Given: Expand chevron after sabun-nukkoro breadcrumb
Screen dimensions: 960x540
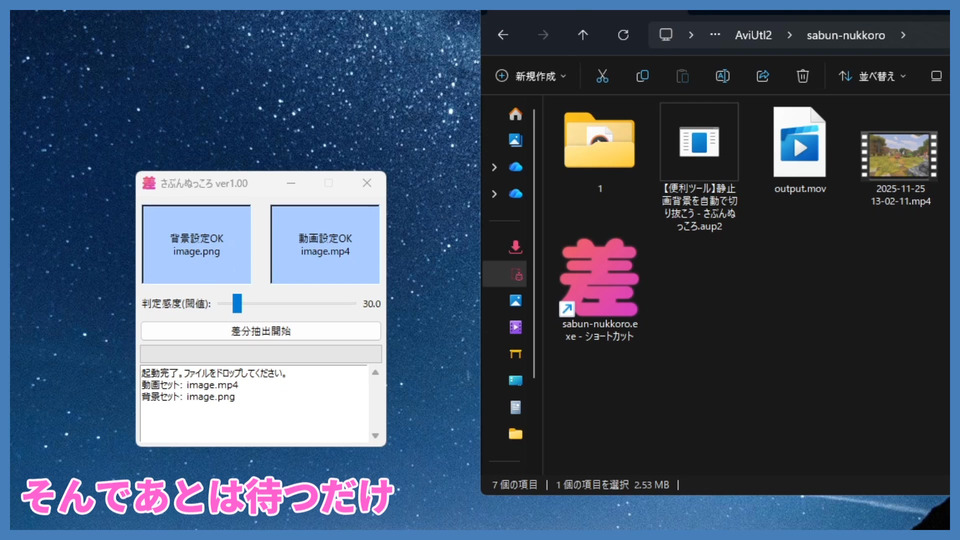Looking at the screenshot, I should (x=903, y=35).
